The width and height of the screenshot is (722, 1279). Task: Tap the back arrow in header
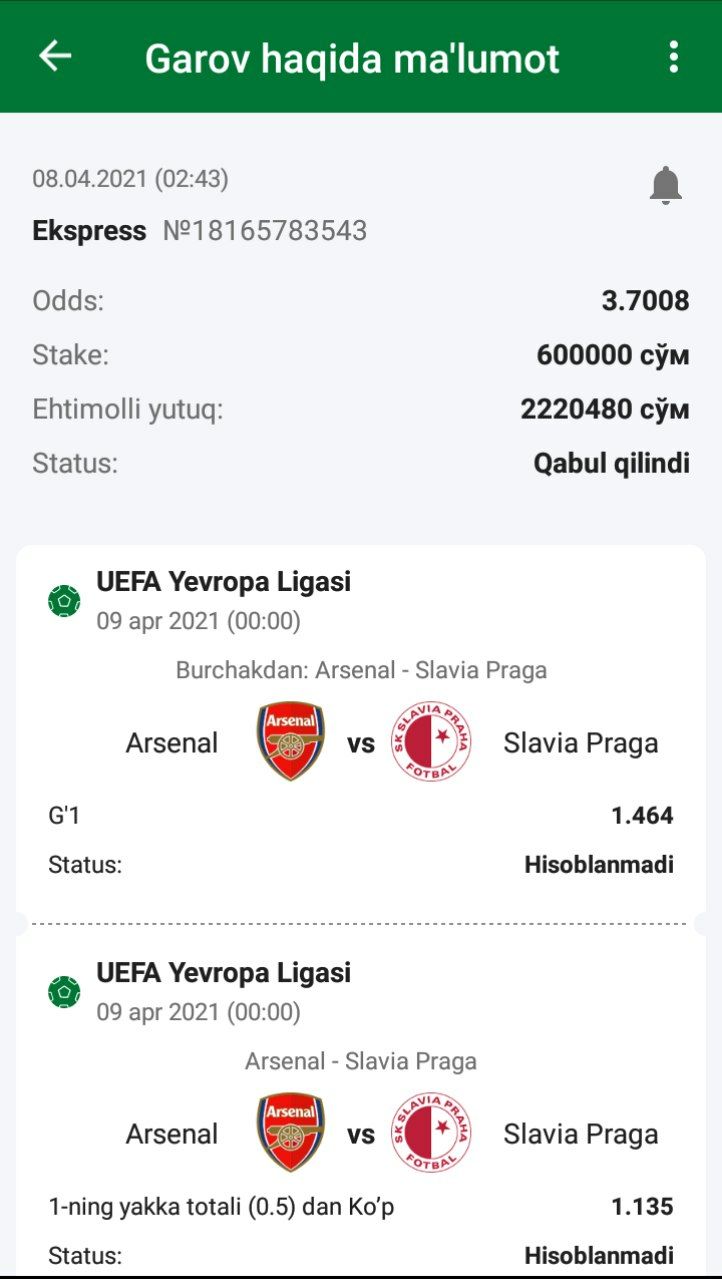(x=55, y=56)
